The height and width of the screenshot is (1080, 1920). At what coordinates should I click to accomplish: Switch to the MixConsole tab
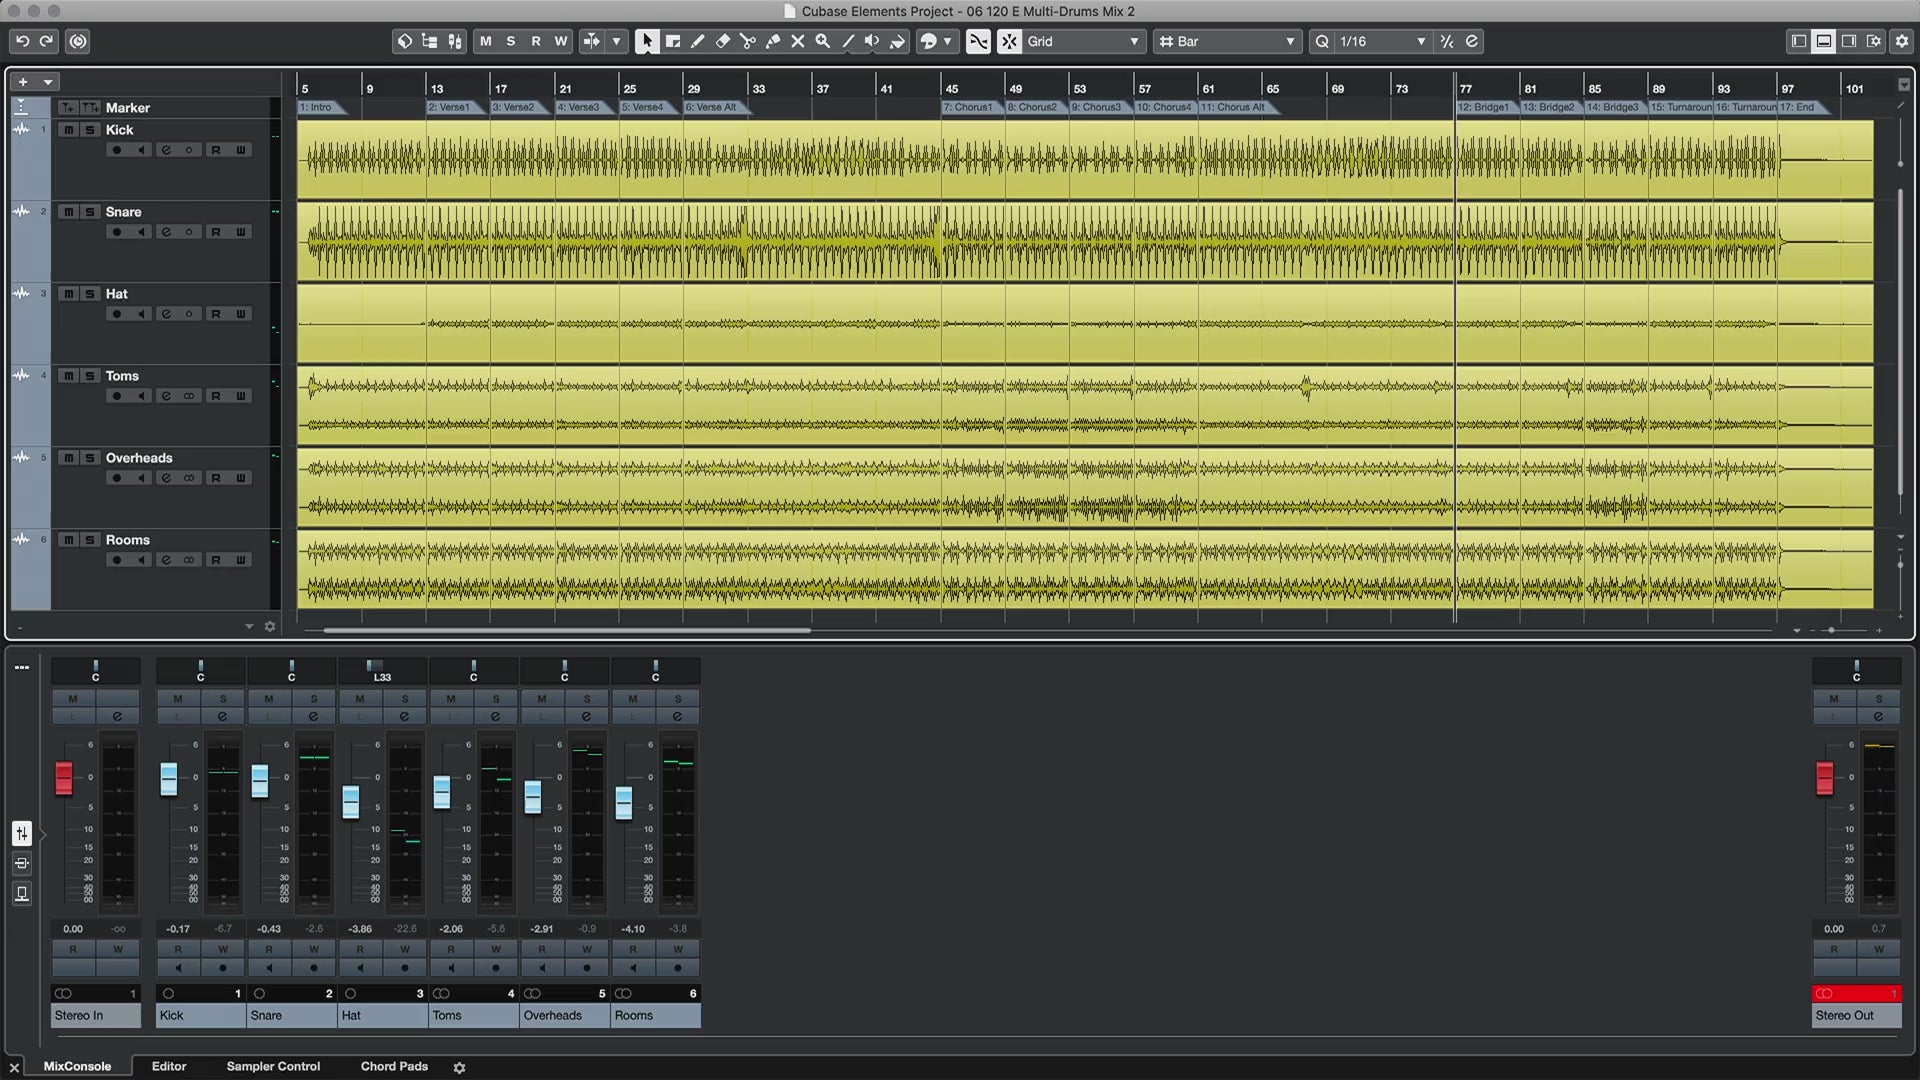click(x=77, y=1066)
